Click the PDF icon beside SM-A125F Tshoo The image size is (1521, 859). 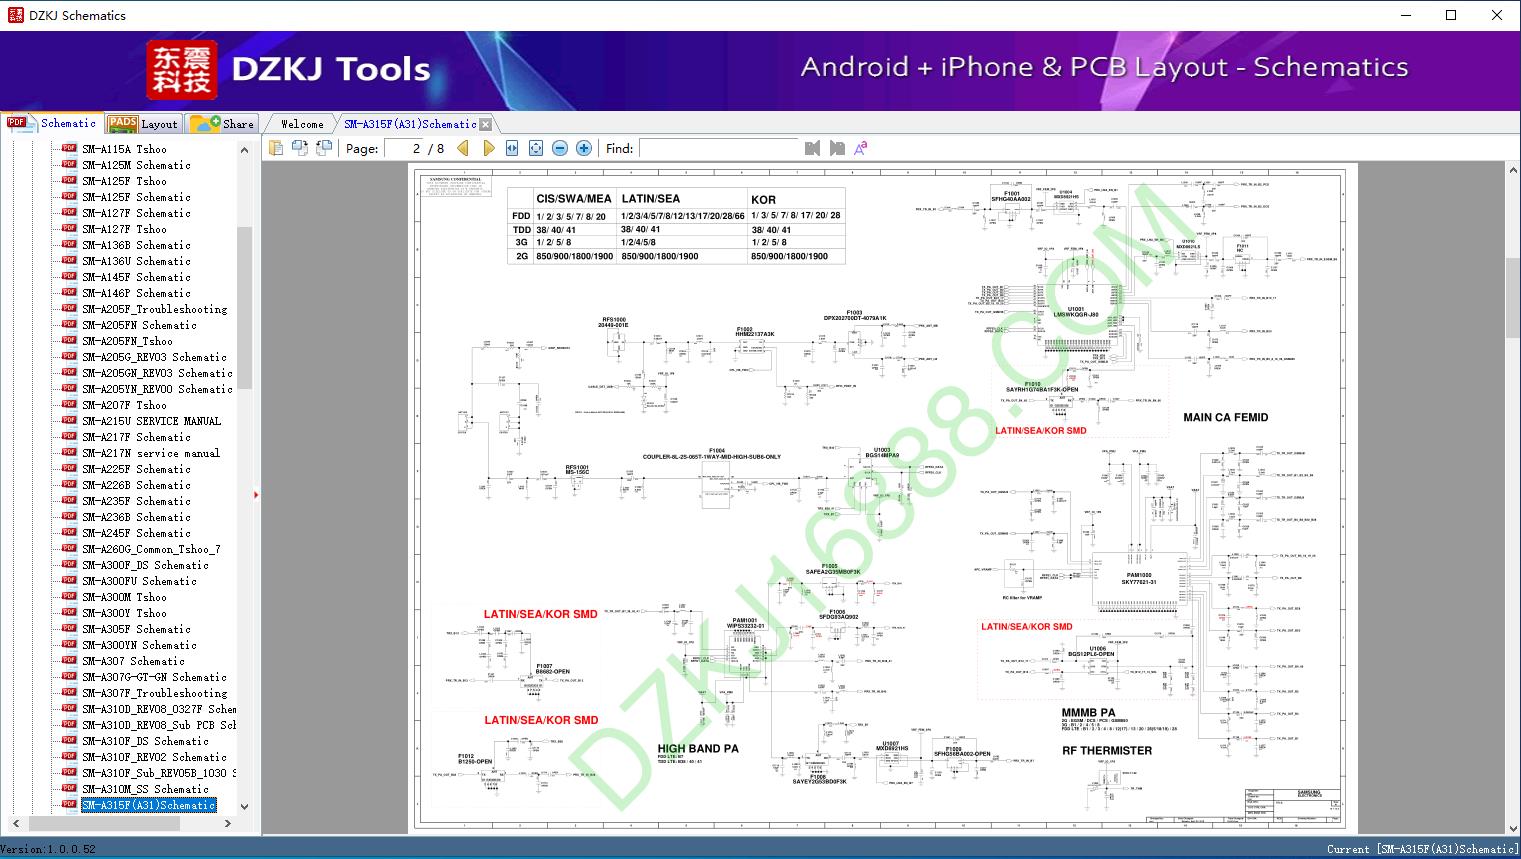tap(69, 181)
